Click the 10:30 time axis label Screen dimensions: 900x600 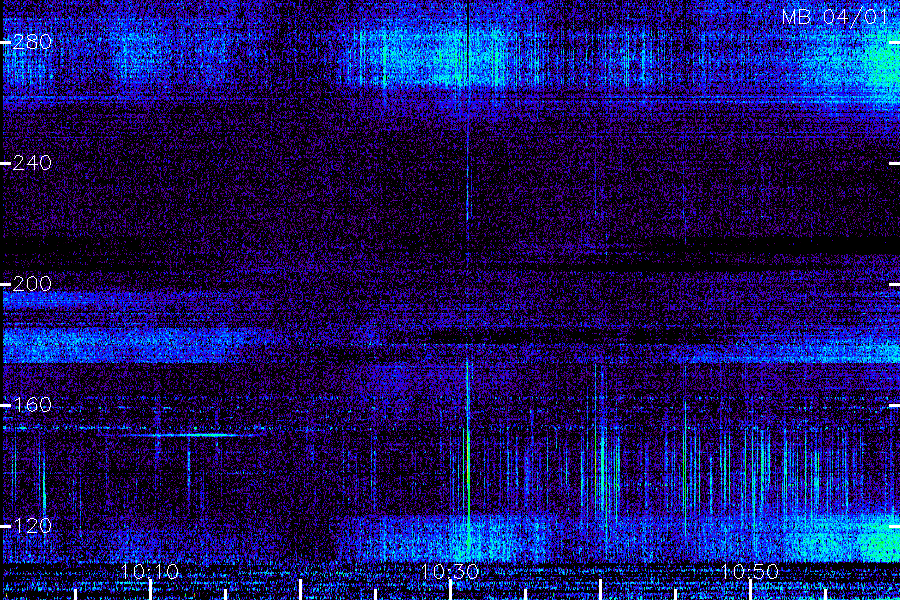pyautogui.click(x=449, y=572)
